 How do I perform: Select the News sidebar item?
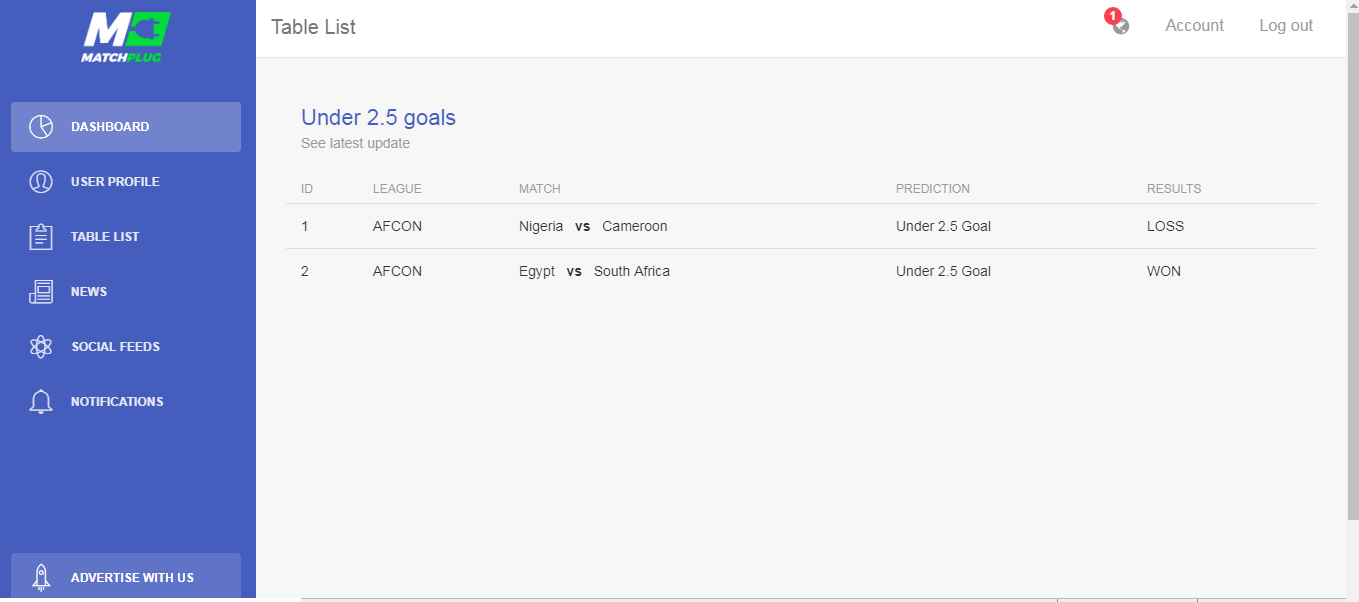click(126, 292)
